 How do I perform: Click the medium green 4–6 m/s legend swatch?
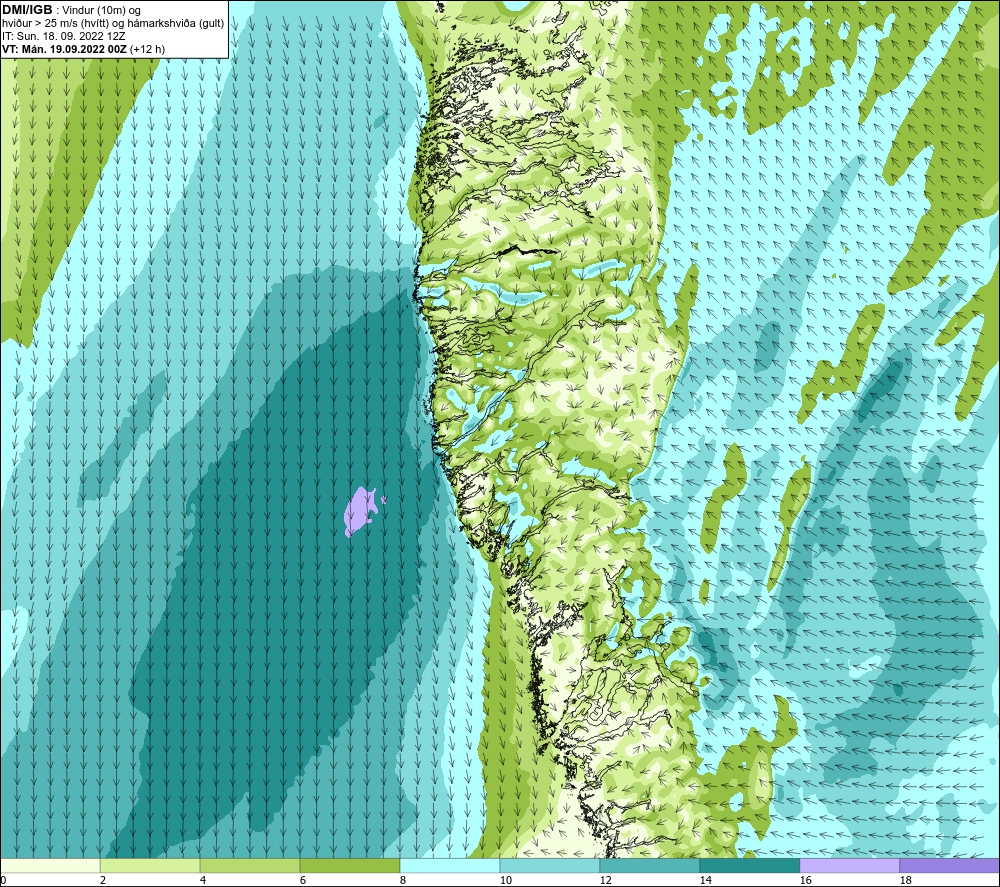click(x=250, y=865)
